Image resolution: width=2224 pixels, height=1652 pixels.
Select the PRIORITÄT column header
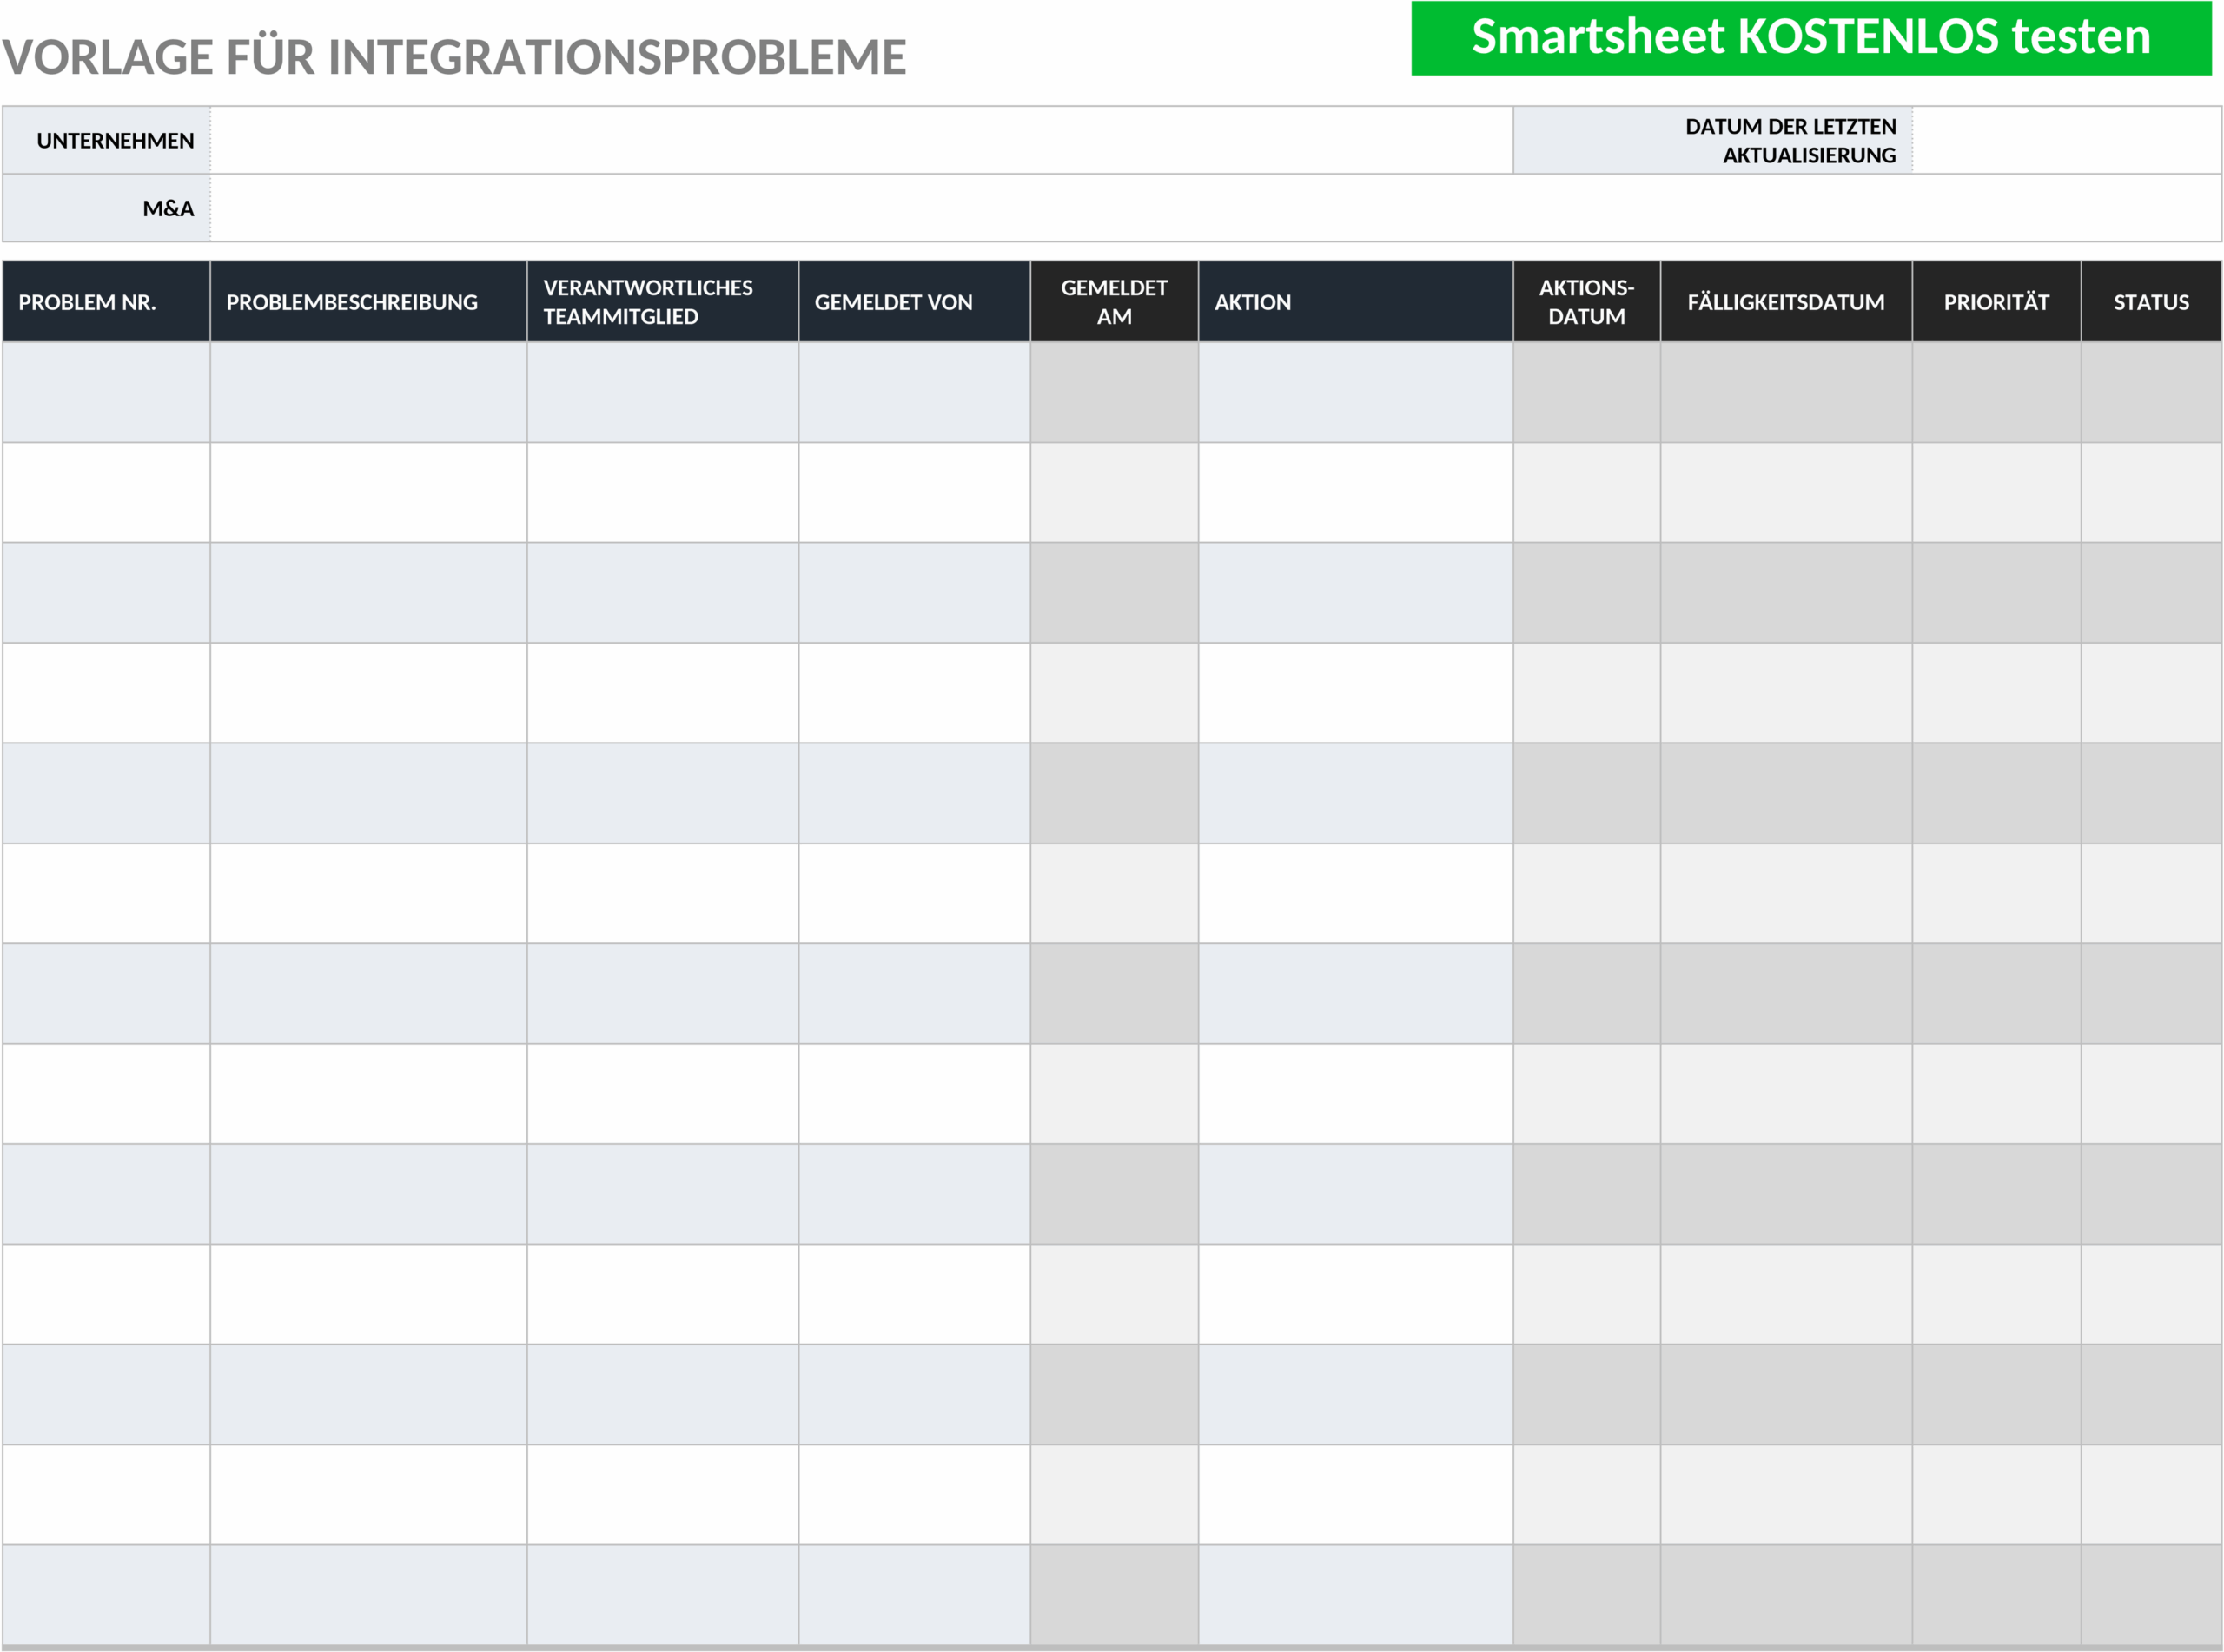[1997, 302]
